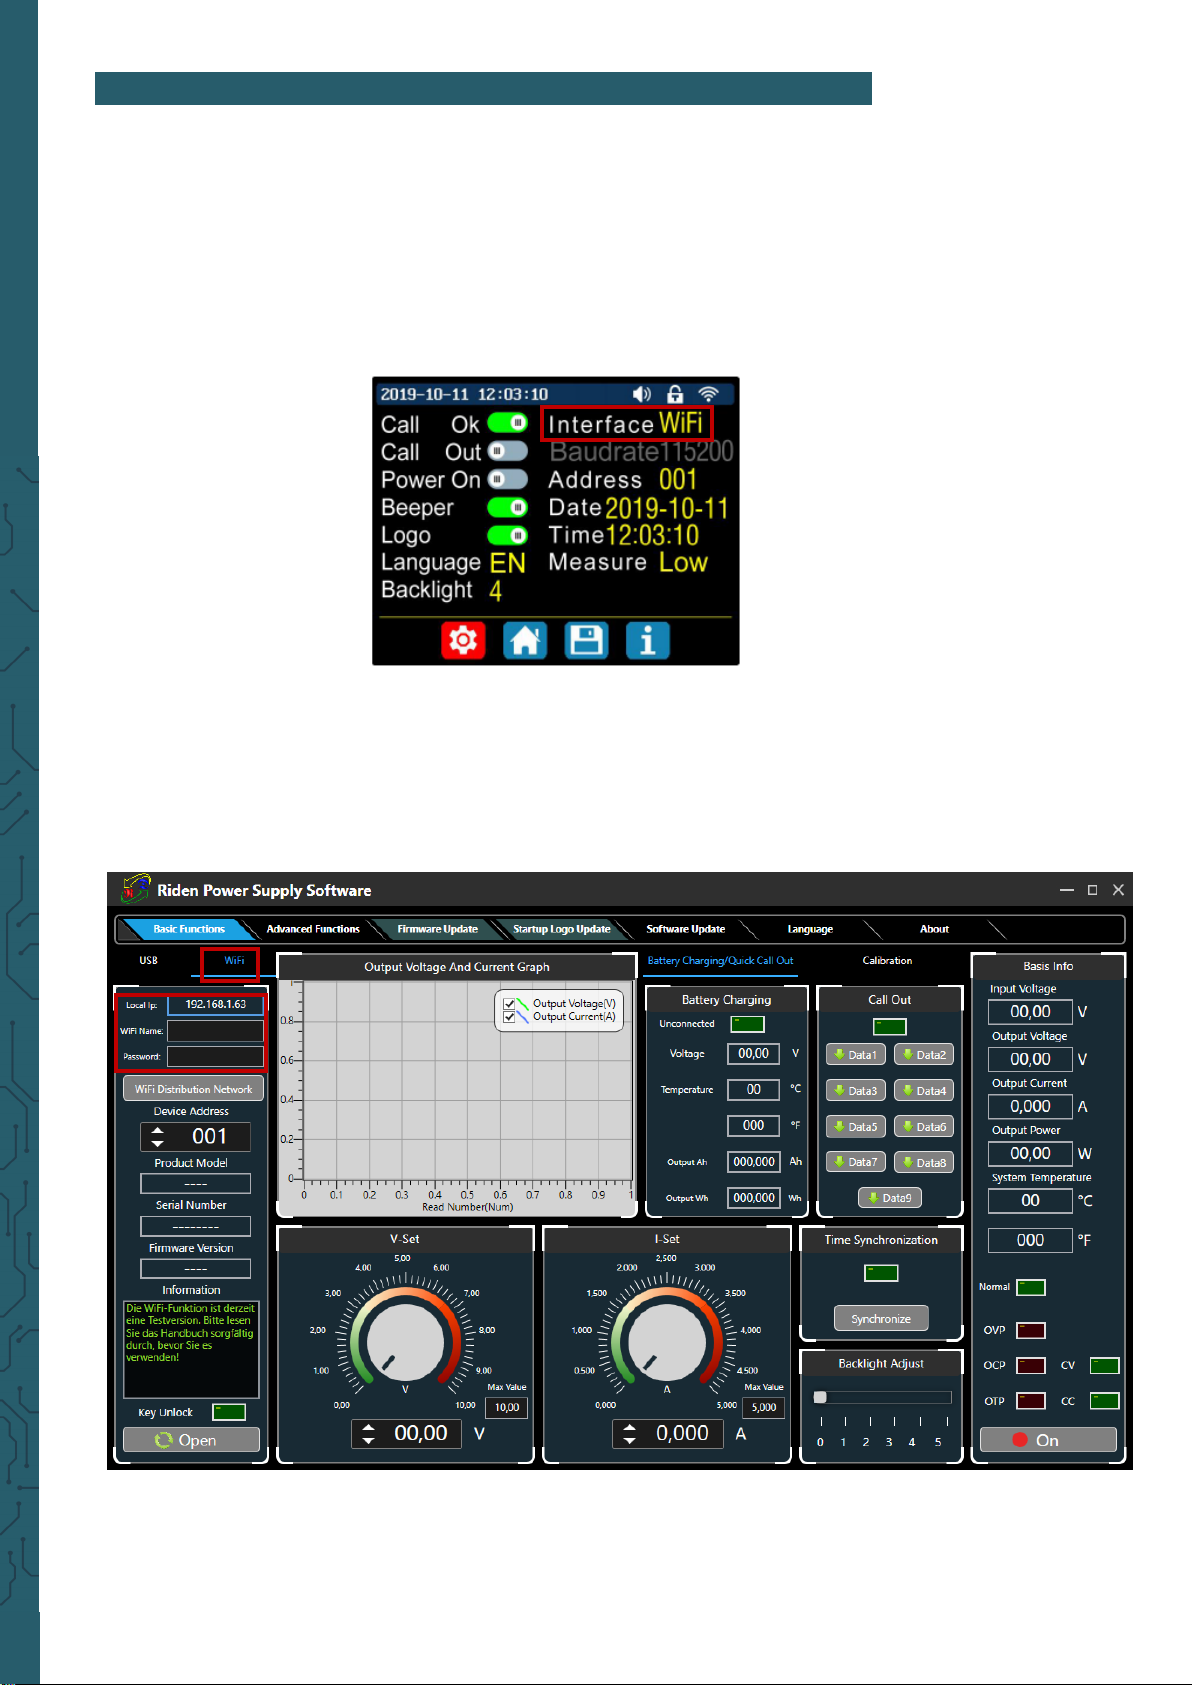
Task: Switch to WiFi connection tab
Action: pyautogui.click(x=234, y=961)
